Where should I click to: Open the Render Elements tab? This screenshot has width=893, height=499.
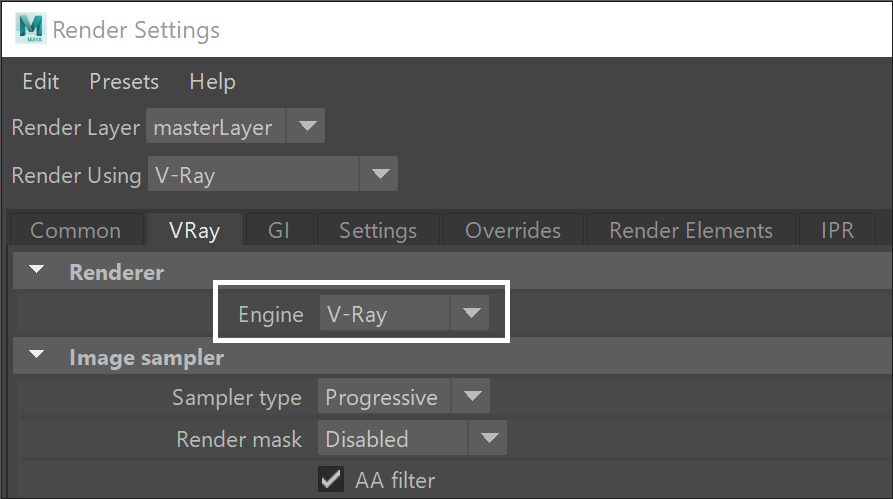(691, 230)
